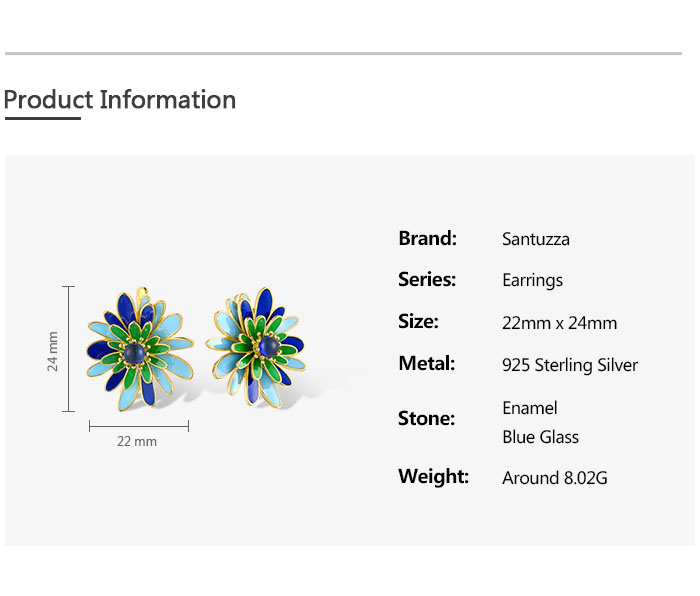The image size is (700, 596).
Task: Click the Earrings series value
Action: click(x=532, y=280)
